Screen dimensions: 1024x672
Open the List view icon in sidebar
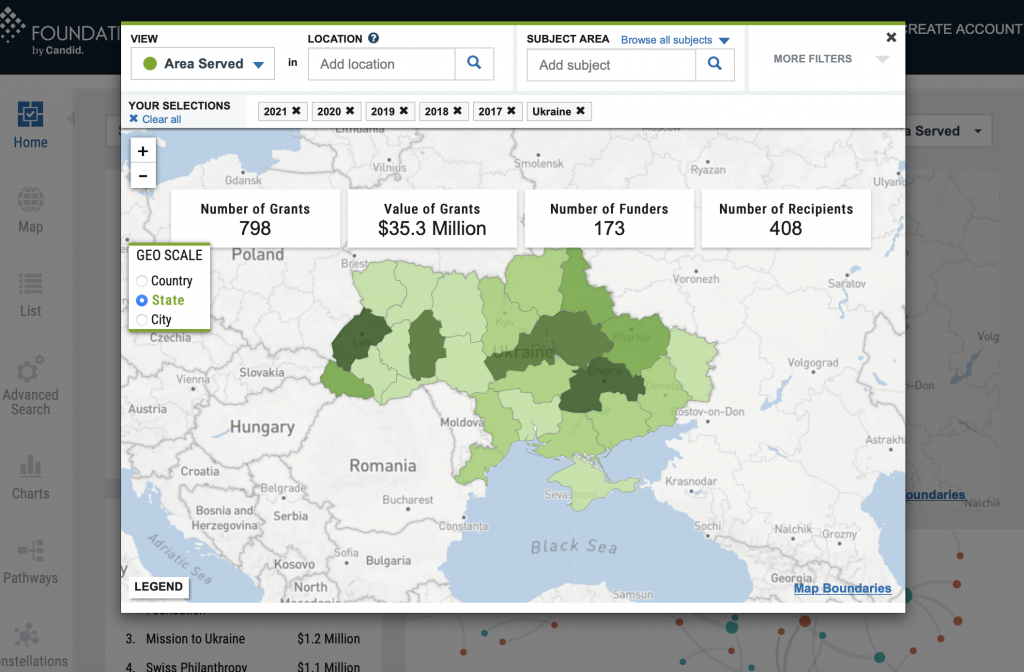pos(30,284)
